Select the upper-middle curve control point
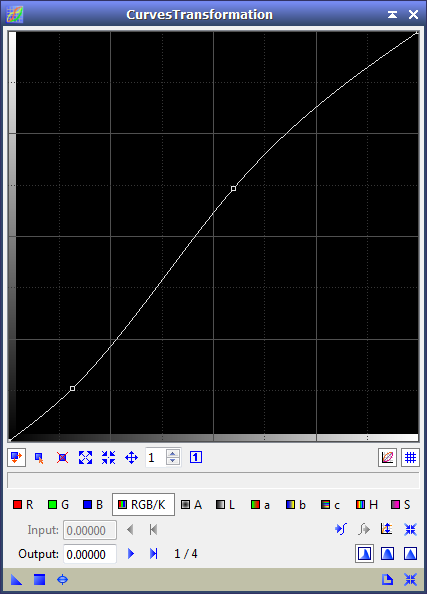The height and width of the screenshot is (594, 427). [x=234, y=188]
